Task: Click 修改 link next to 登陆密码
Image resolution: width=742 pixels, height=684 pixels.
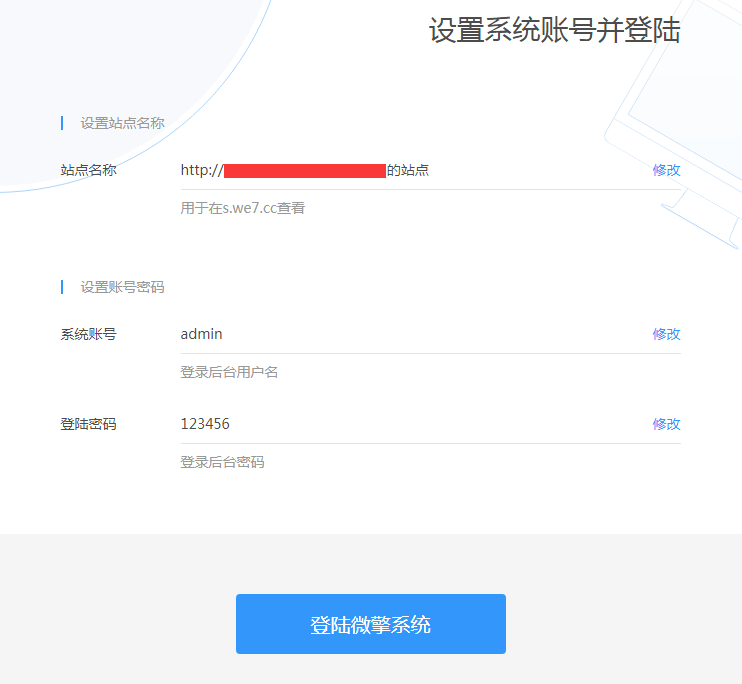Action: (x=666, y=424)
